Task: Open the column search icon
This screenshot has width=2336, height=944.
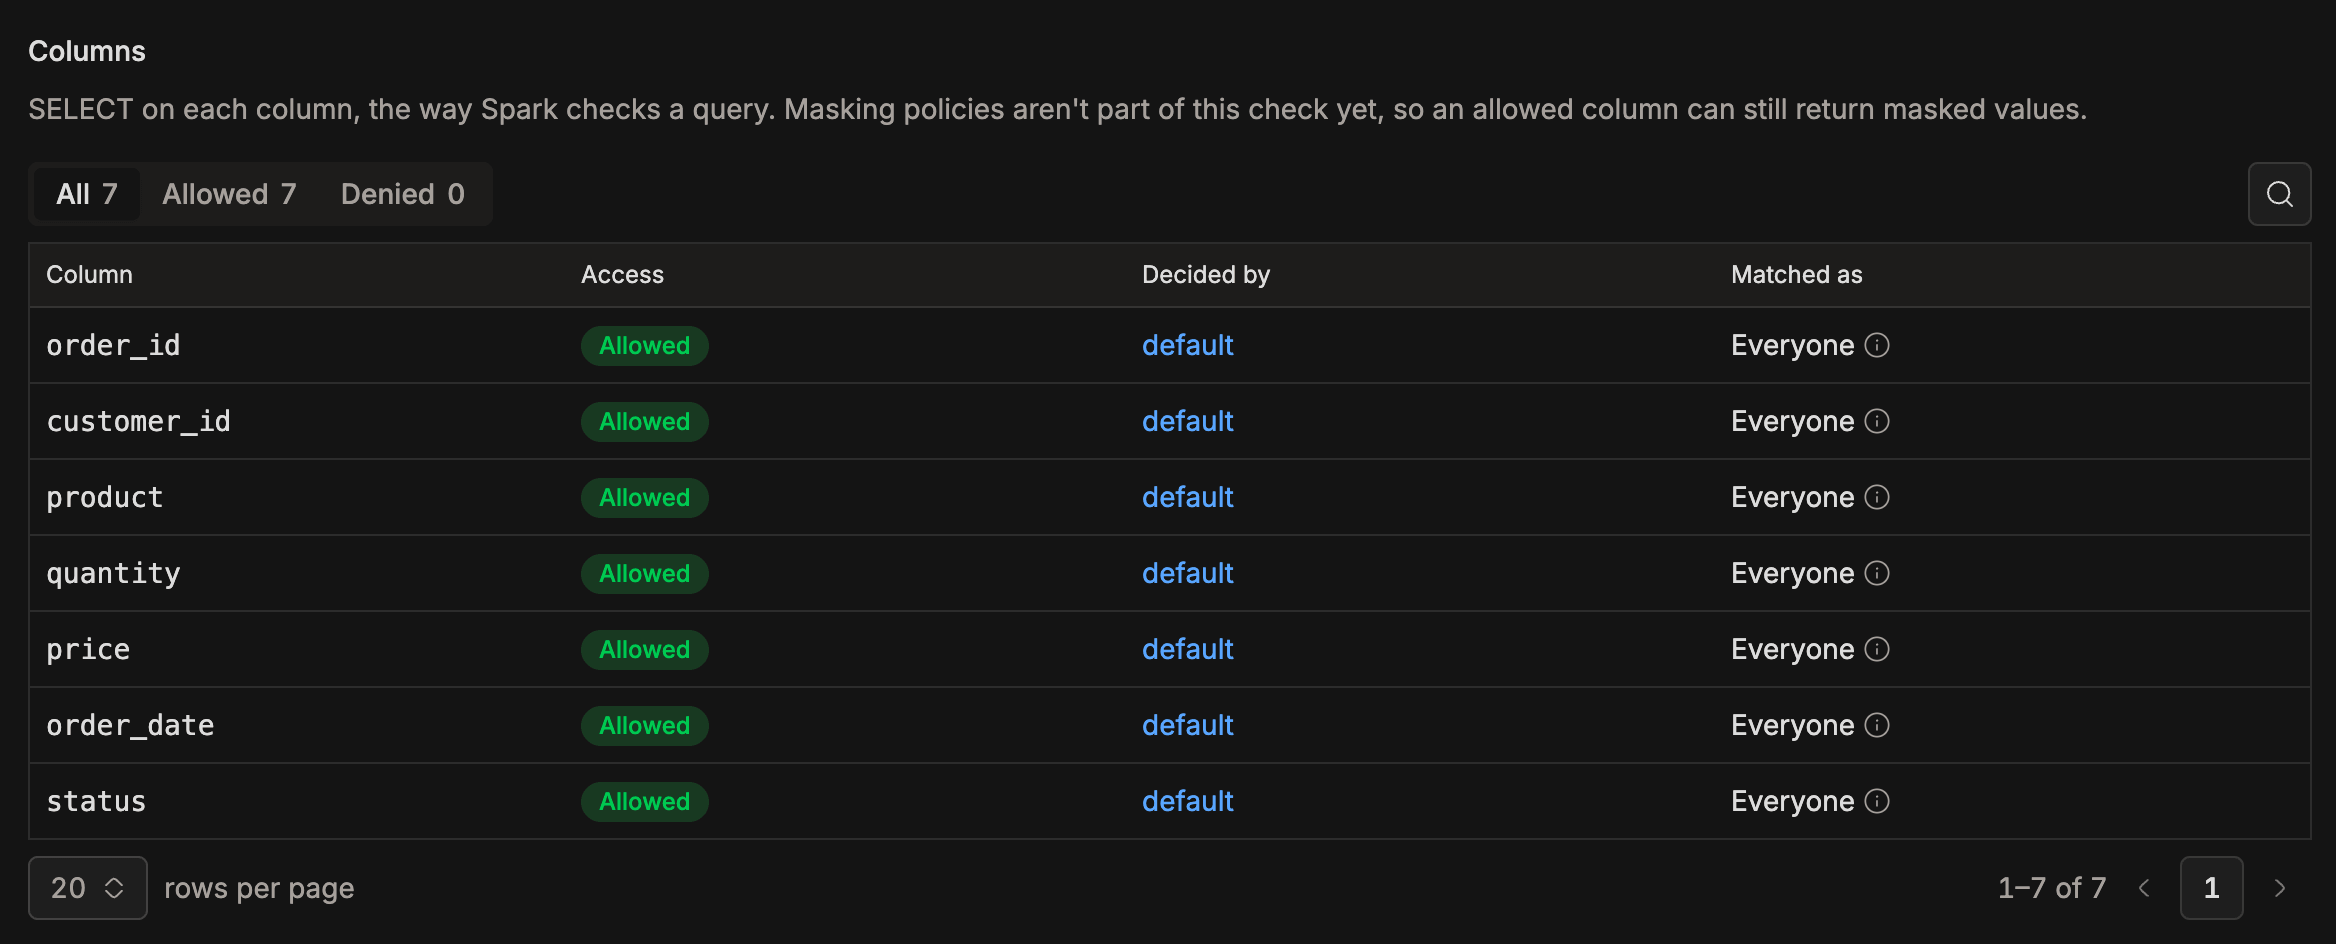Action: [2279, 194]
